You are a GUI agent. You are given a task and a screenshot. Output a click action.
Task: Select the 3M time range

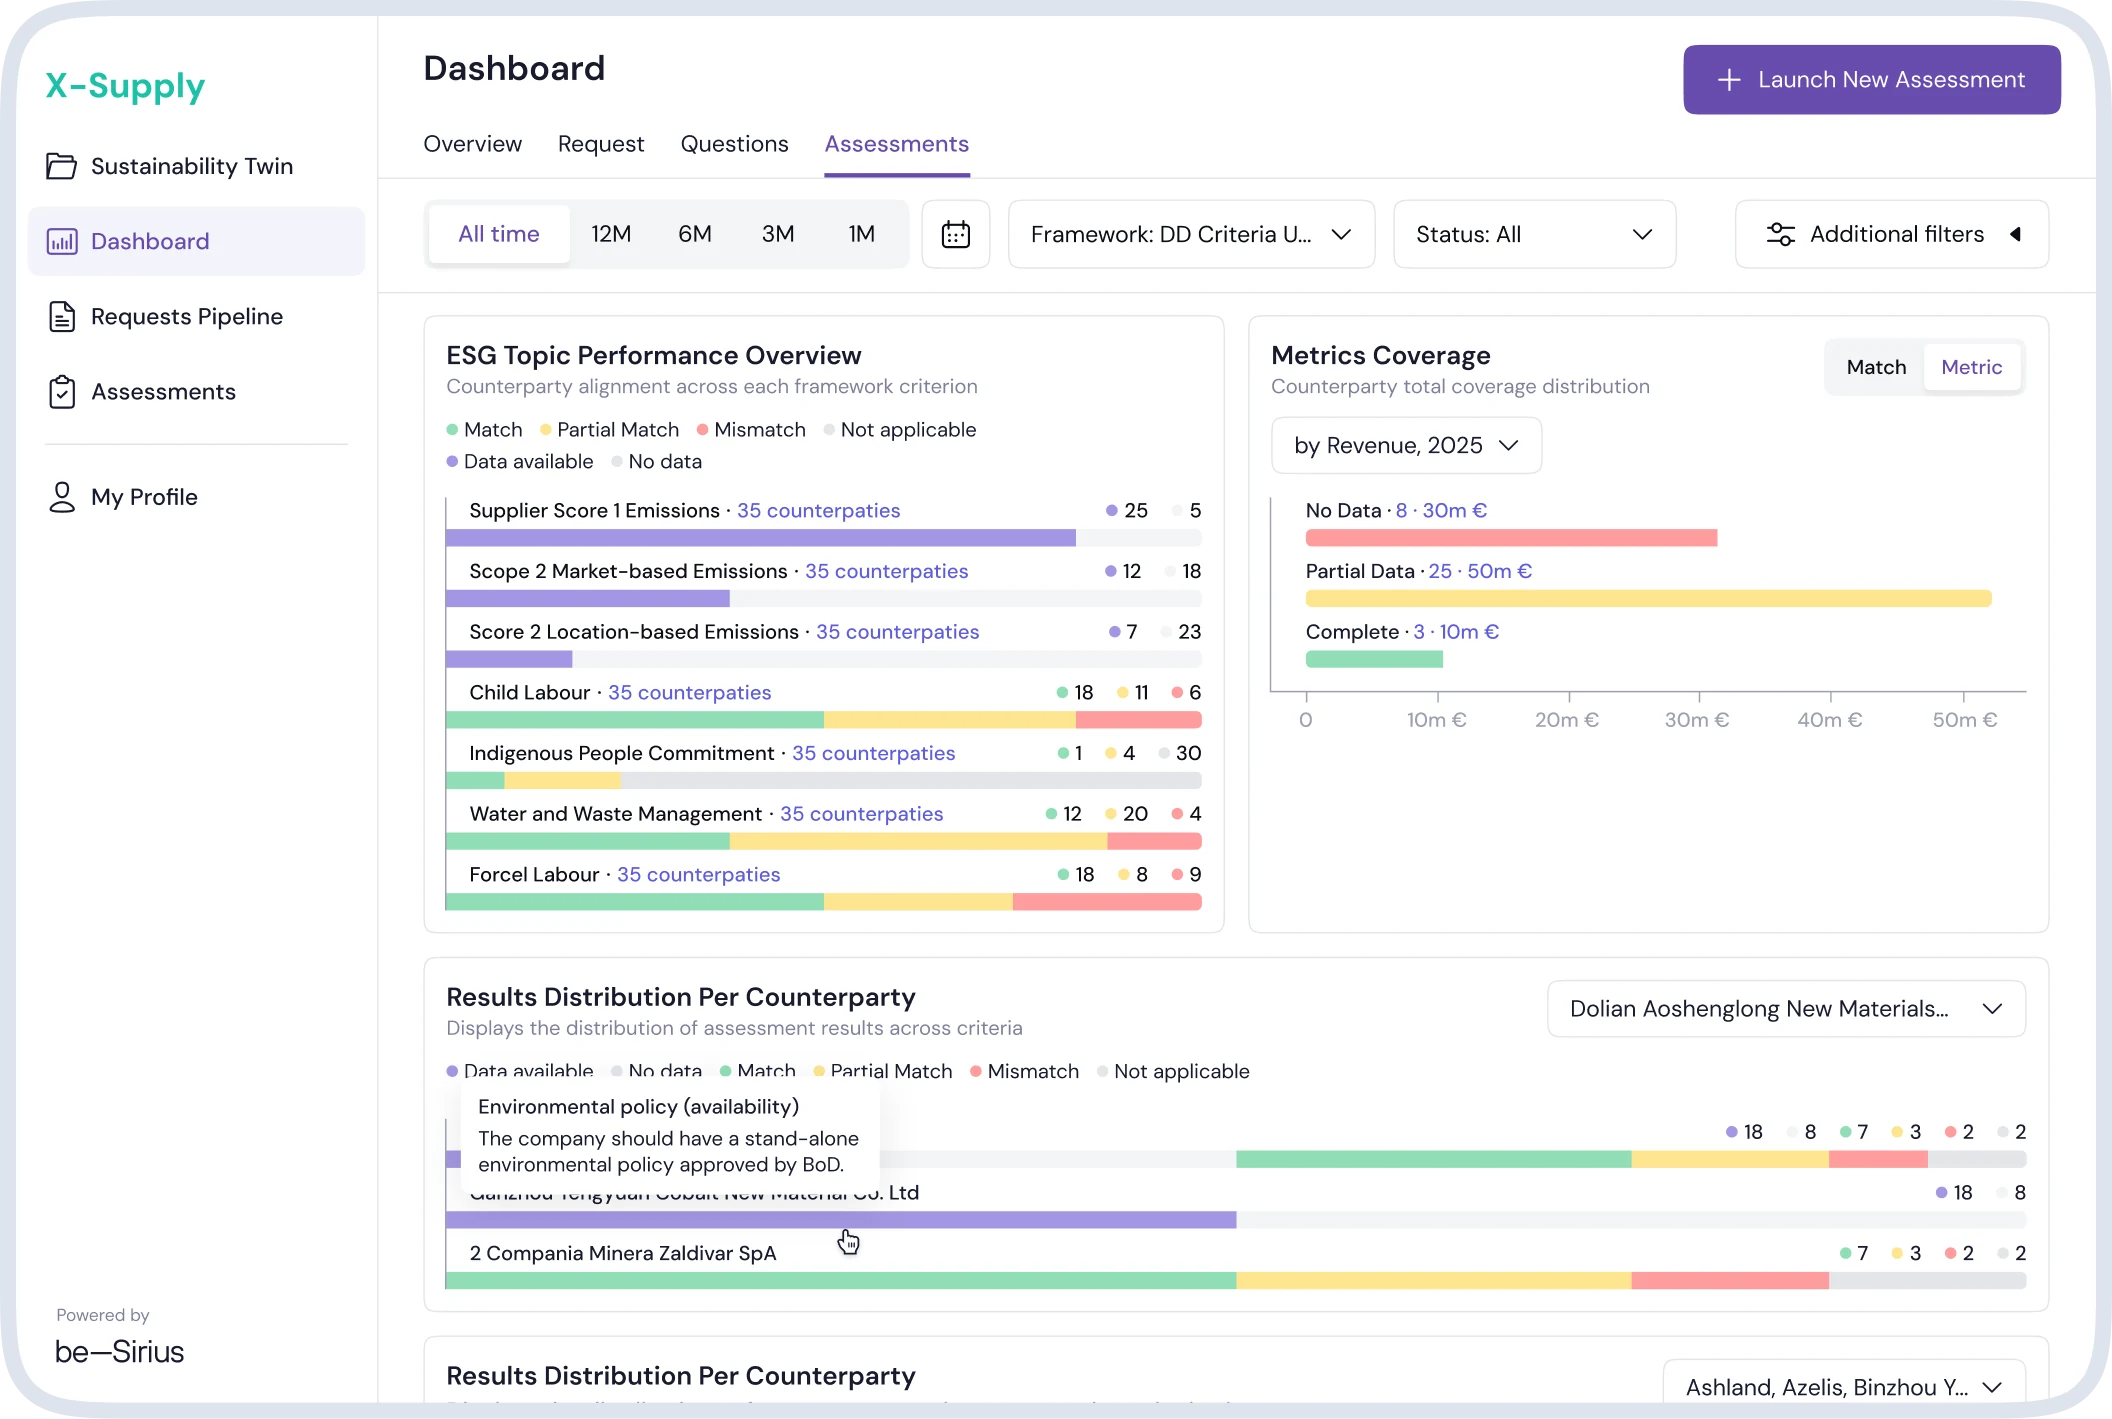pyautogui.click(x=778, y=234)
